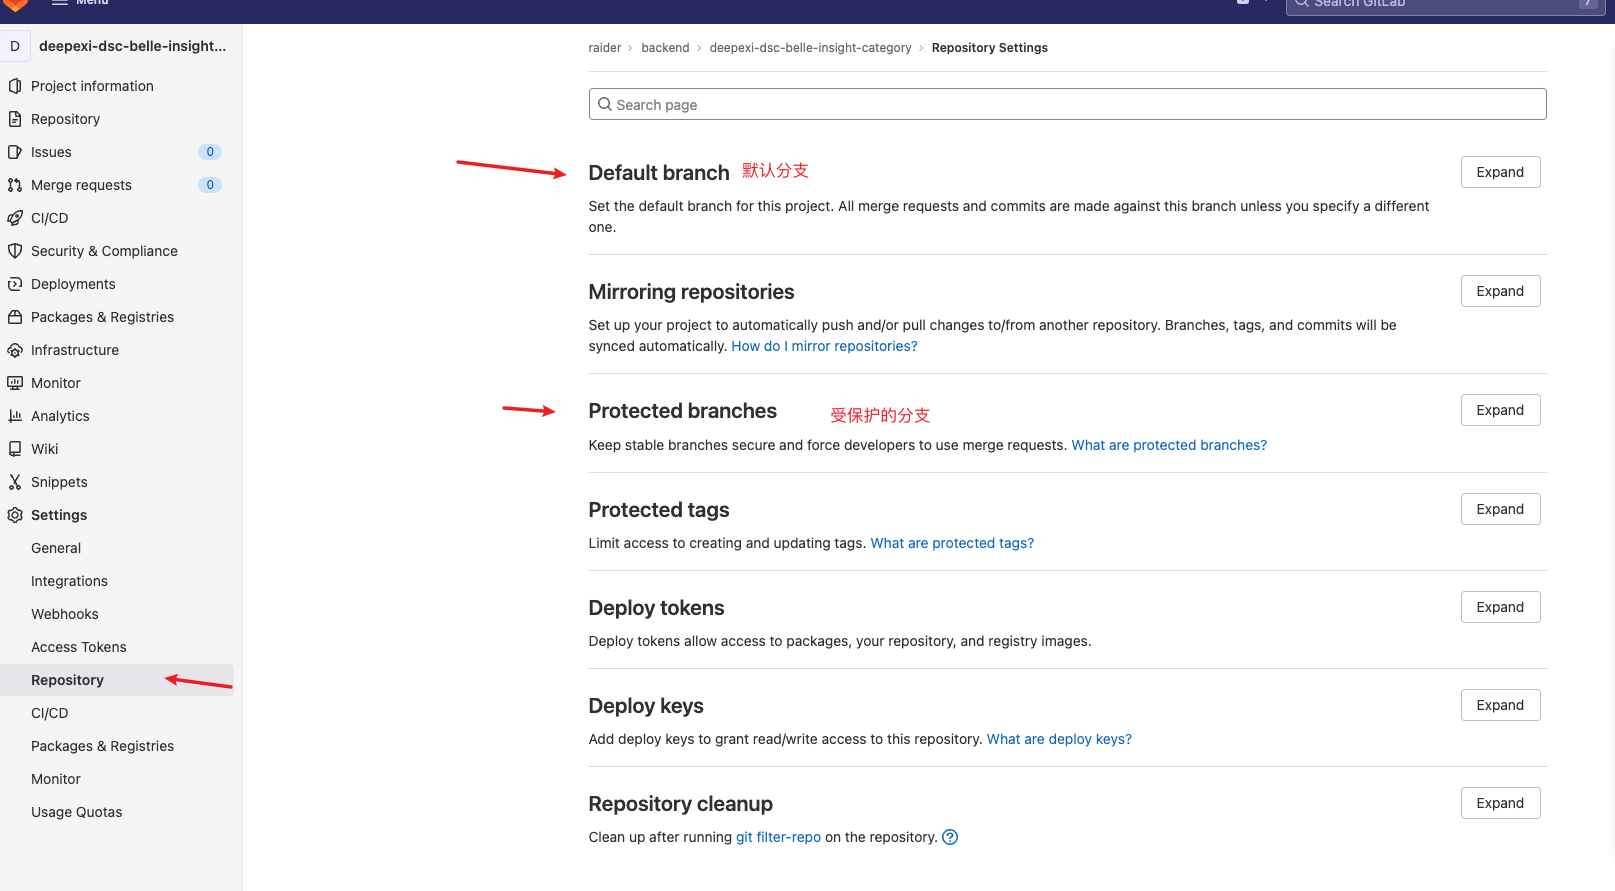Click the Merge requests icon

[x=15, y=185]
